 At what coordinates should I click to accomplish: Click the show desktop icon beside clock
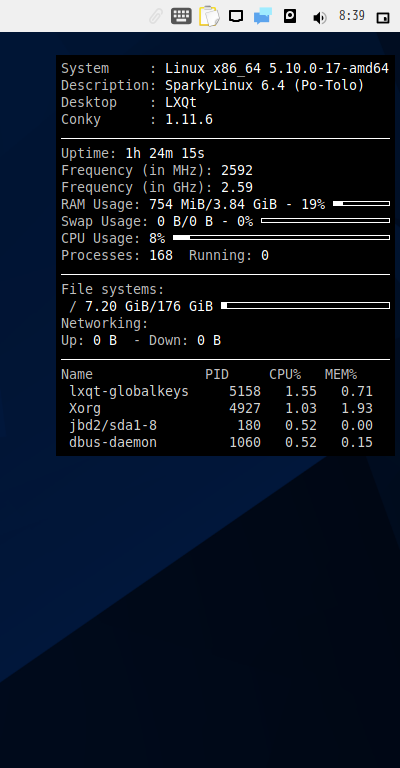pyautogui.click(x=383, y=18)
